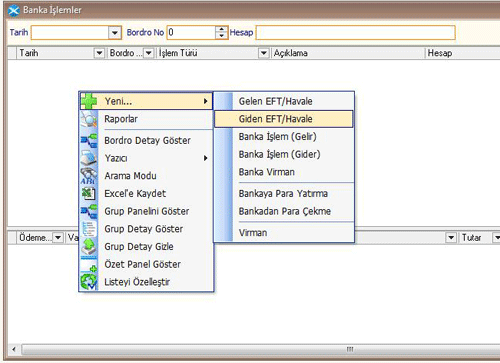Choose Banka İşlem (Gelir)
Image resolution: width=500 pixels, height=363 pixels.
coord(284,137)
